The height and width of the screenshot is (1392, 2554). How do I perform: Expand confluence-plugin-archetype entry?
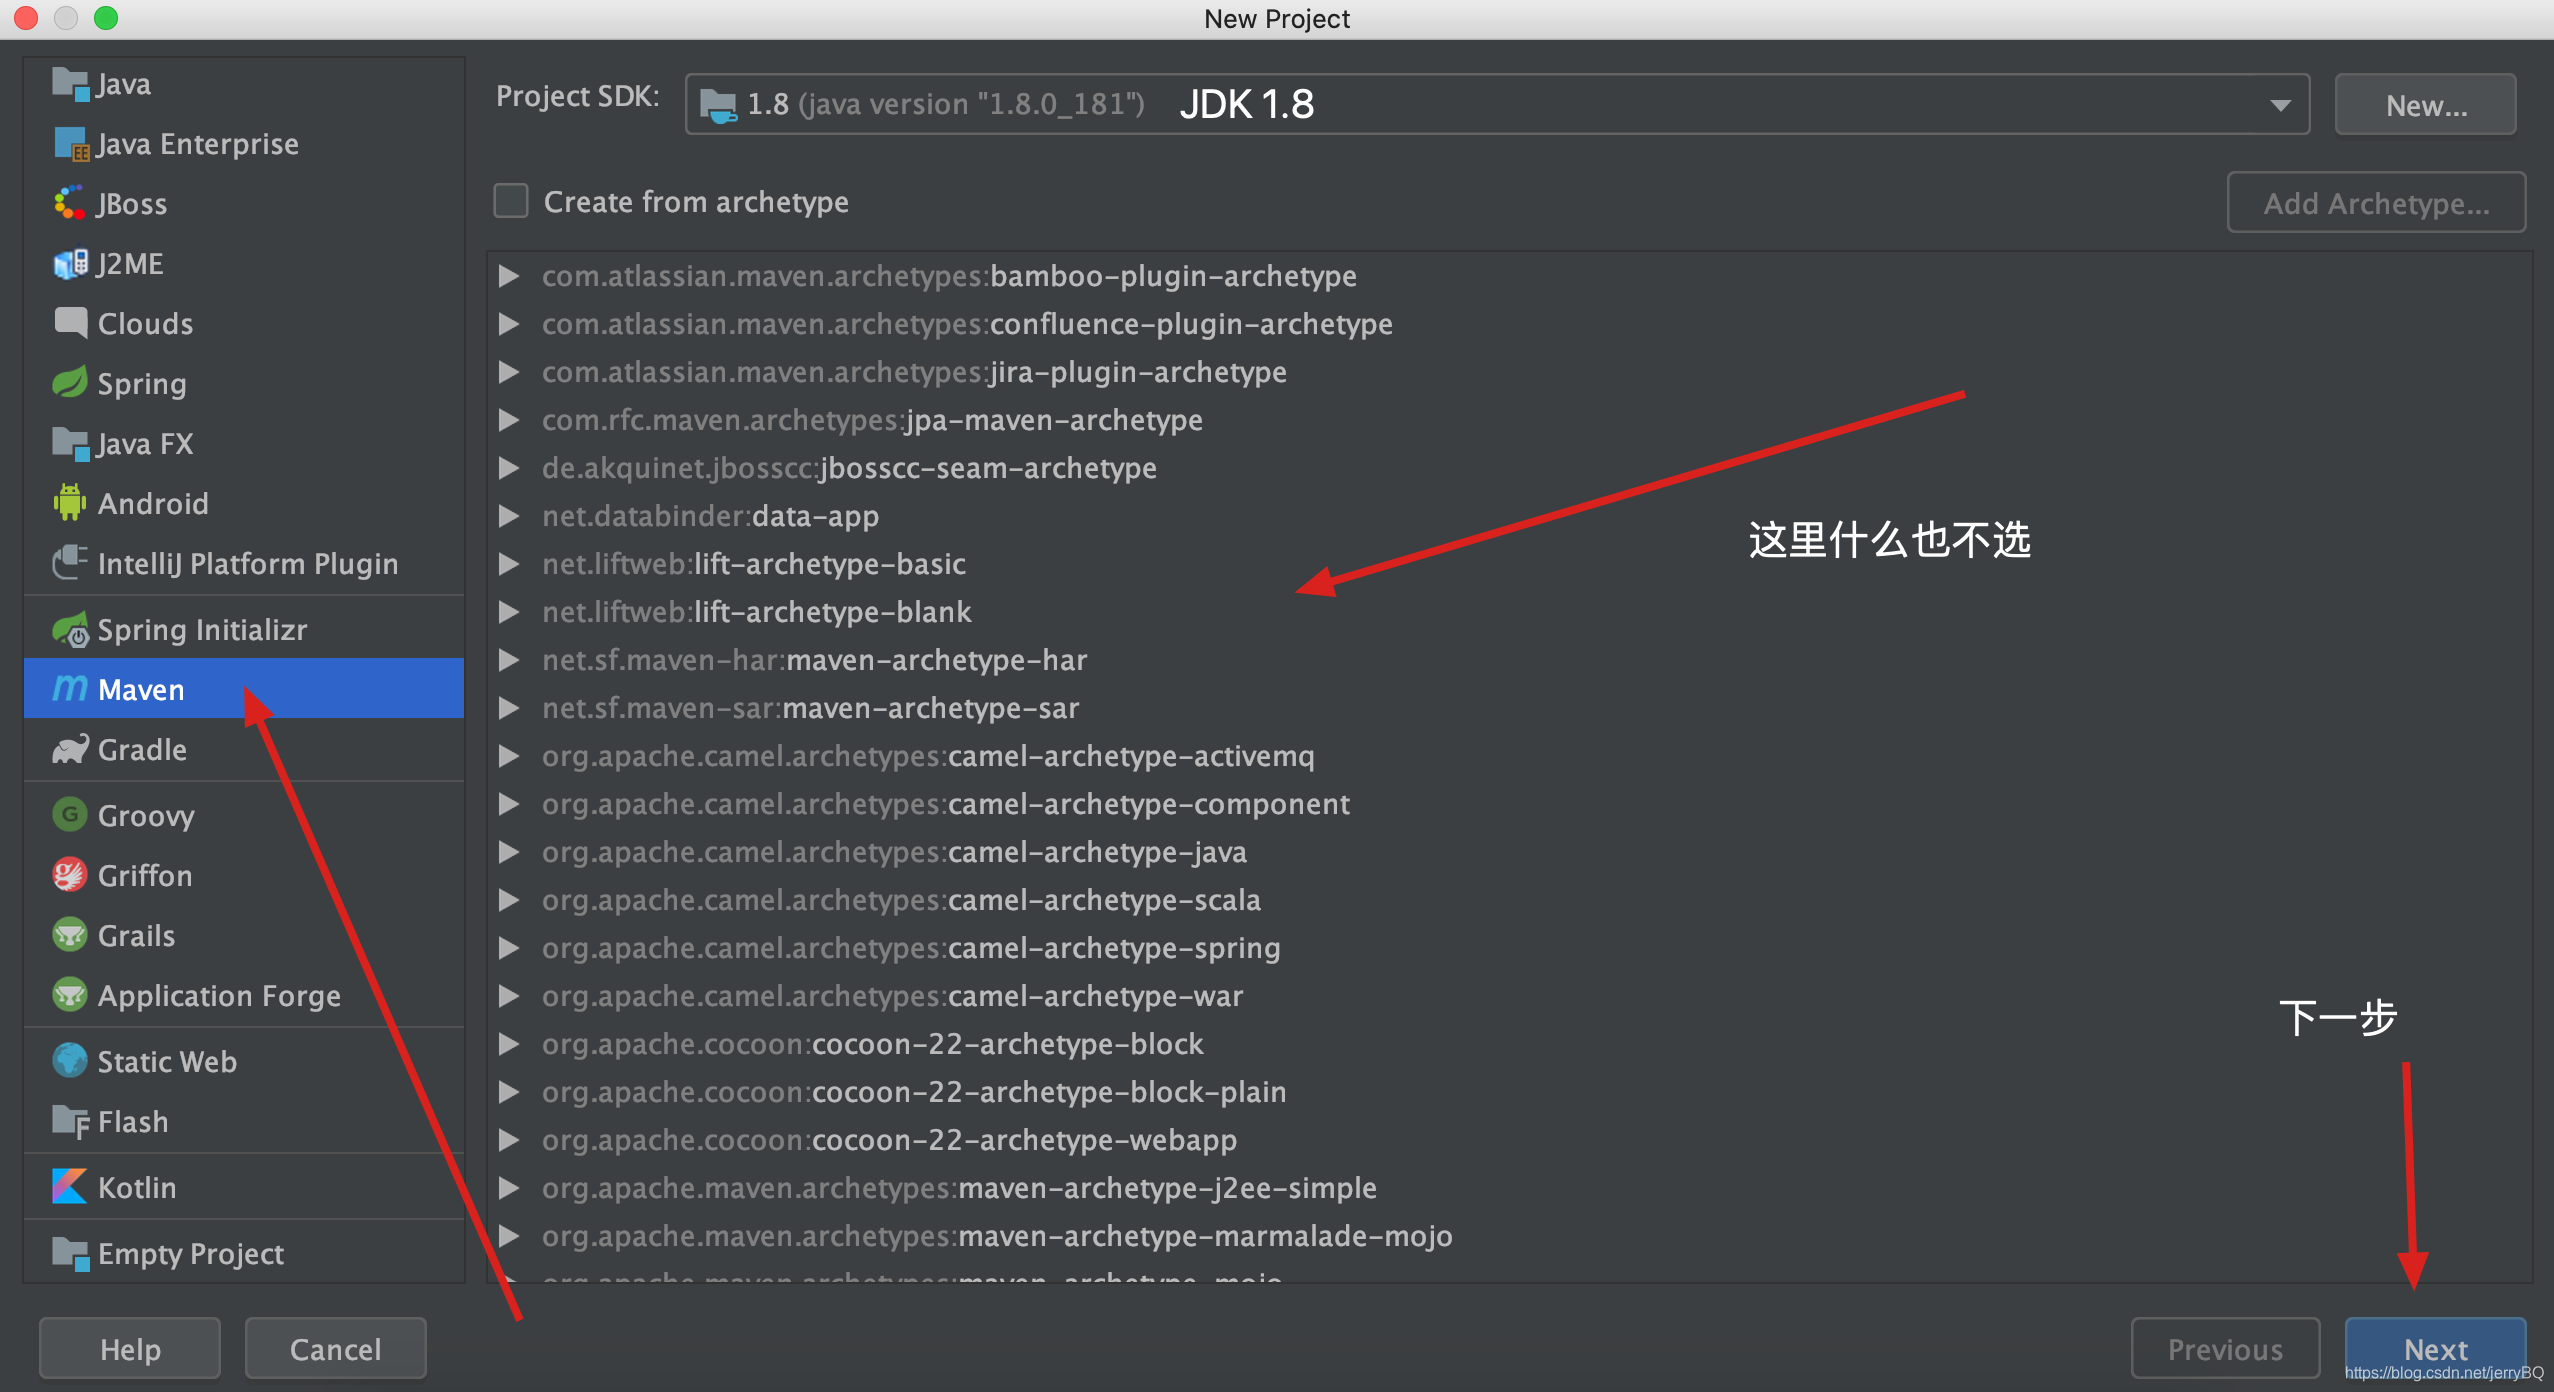pos(509,324)
